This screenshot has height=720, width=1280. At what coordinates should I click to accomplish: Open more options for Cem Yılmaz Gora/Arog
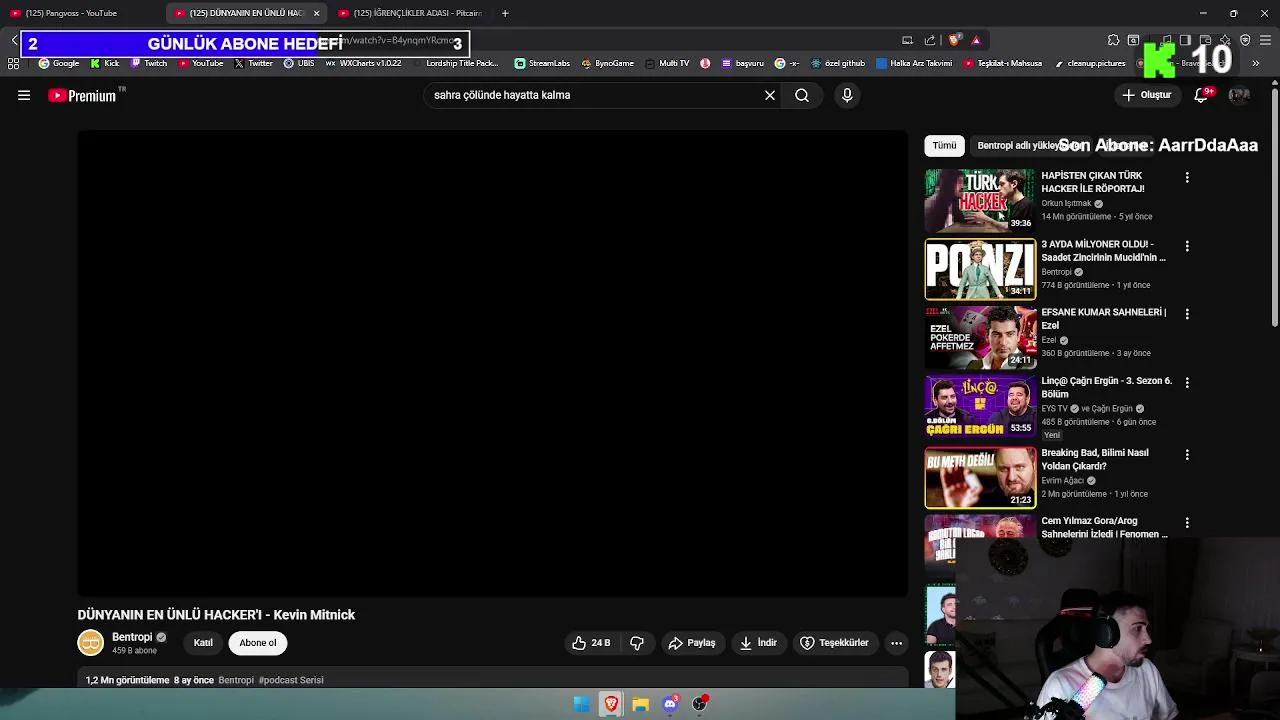[1187, 522]
